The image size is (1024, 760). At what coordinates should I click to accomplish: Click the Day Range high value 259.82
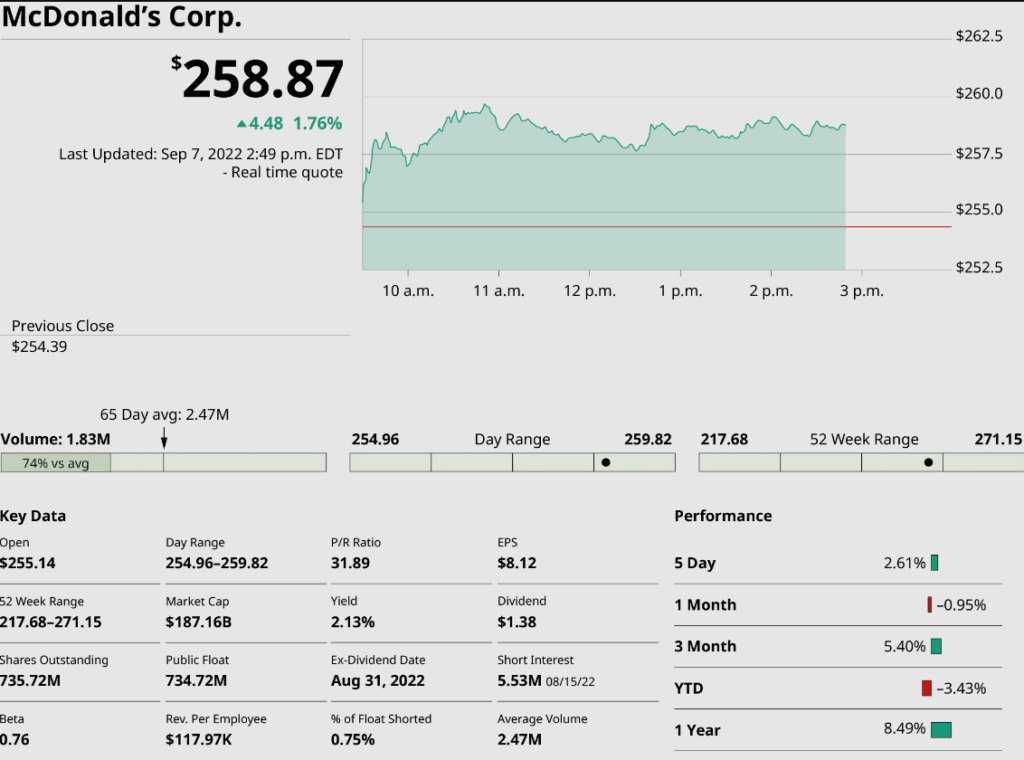(648, 439)
